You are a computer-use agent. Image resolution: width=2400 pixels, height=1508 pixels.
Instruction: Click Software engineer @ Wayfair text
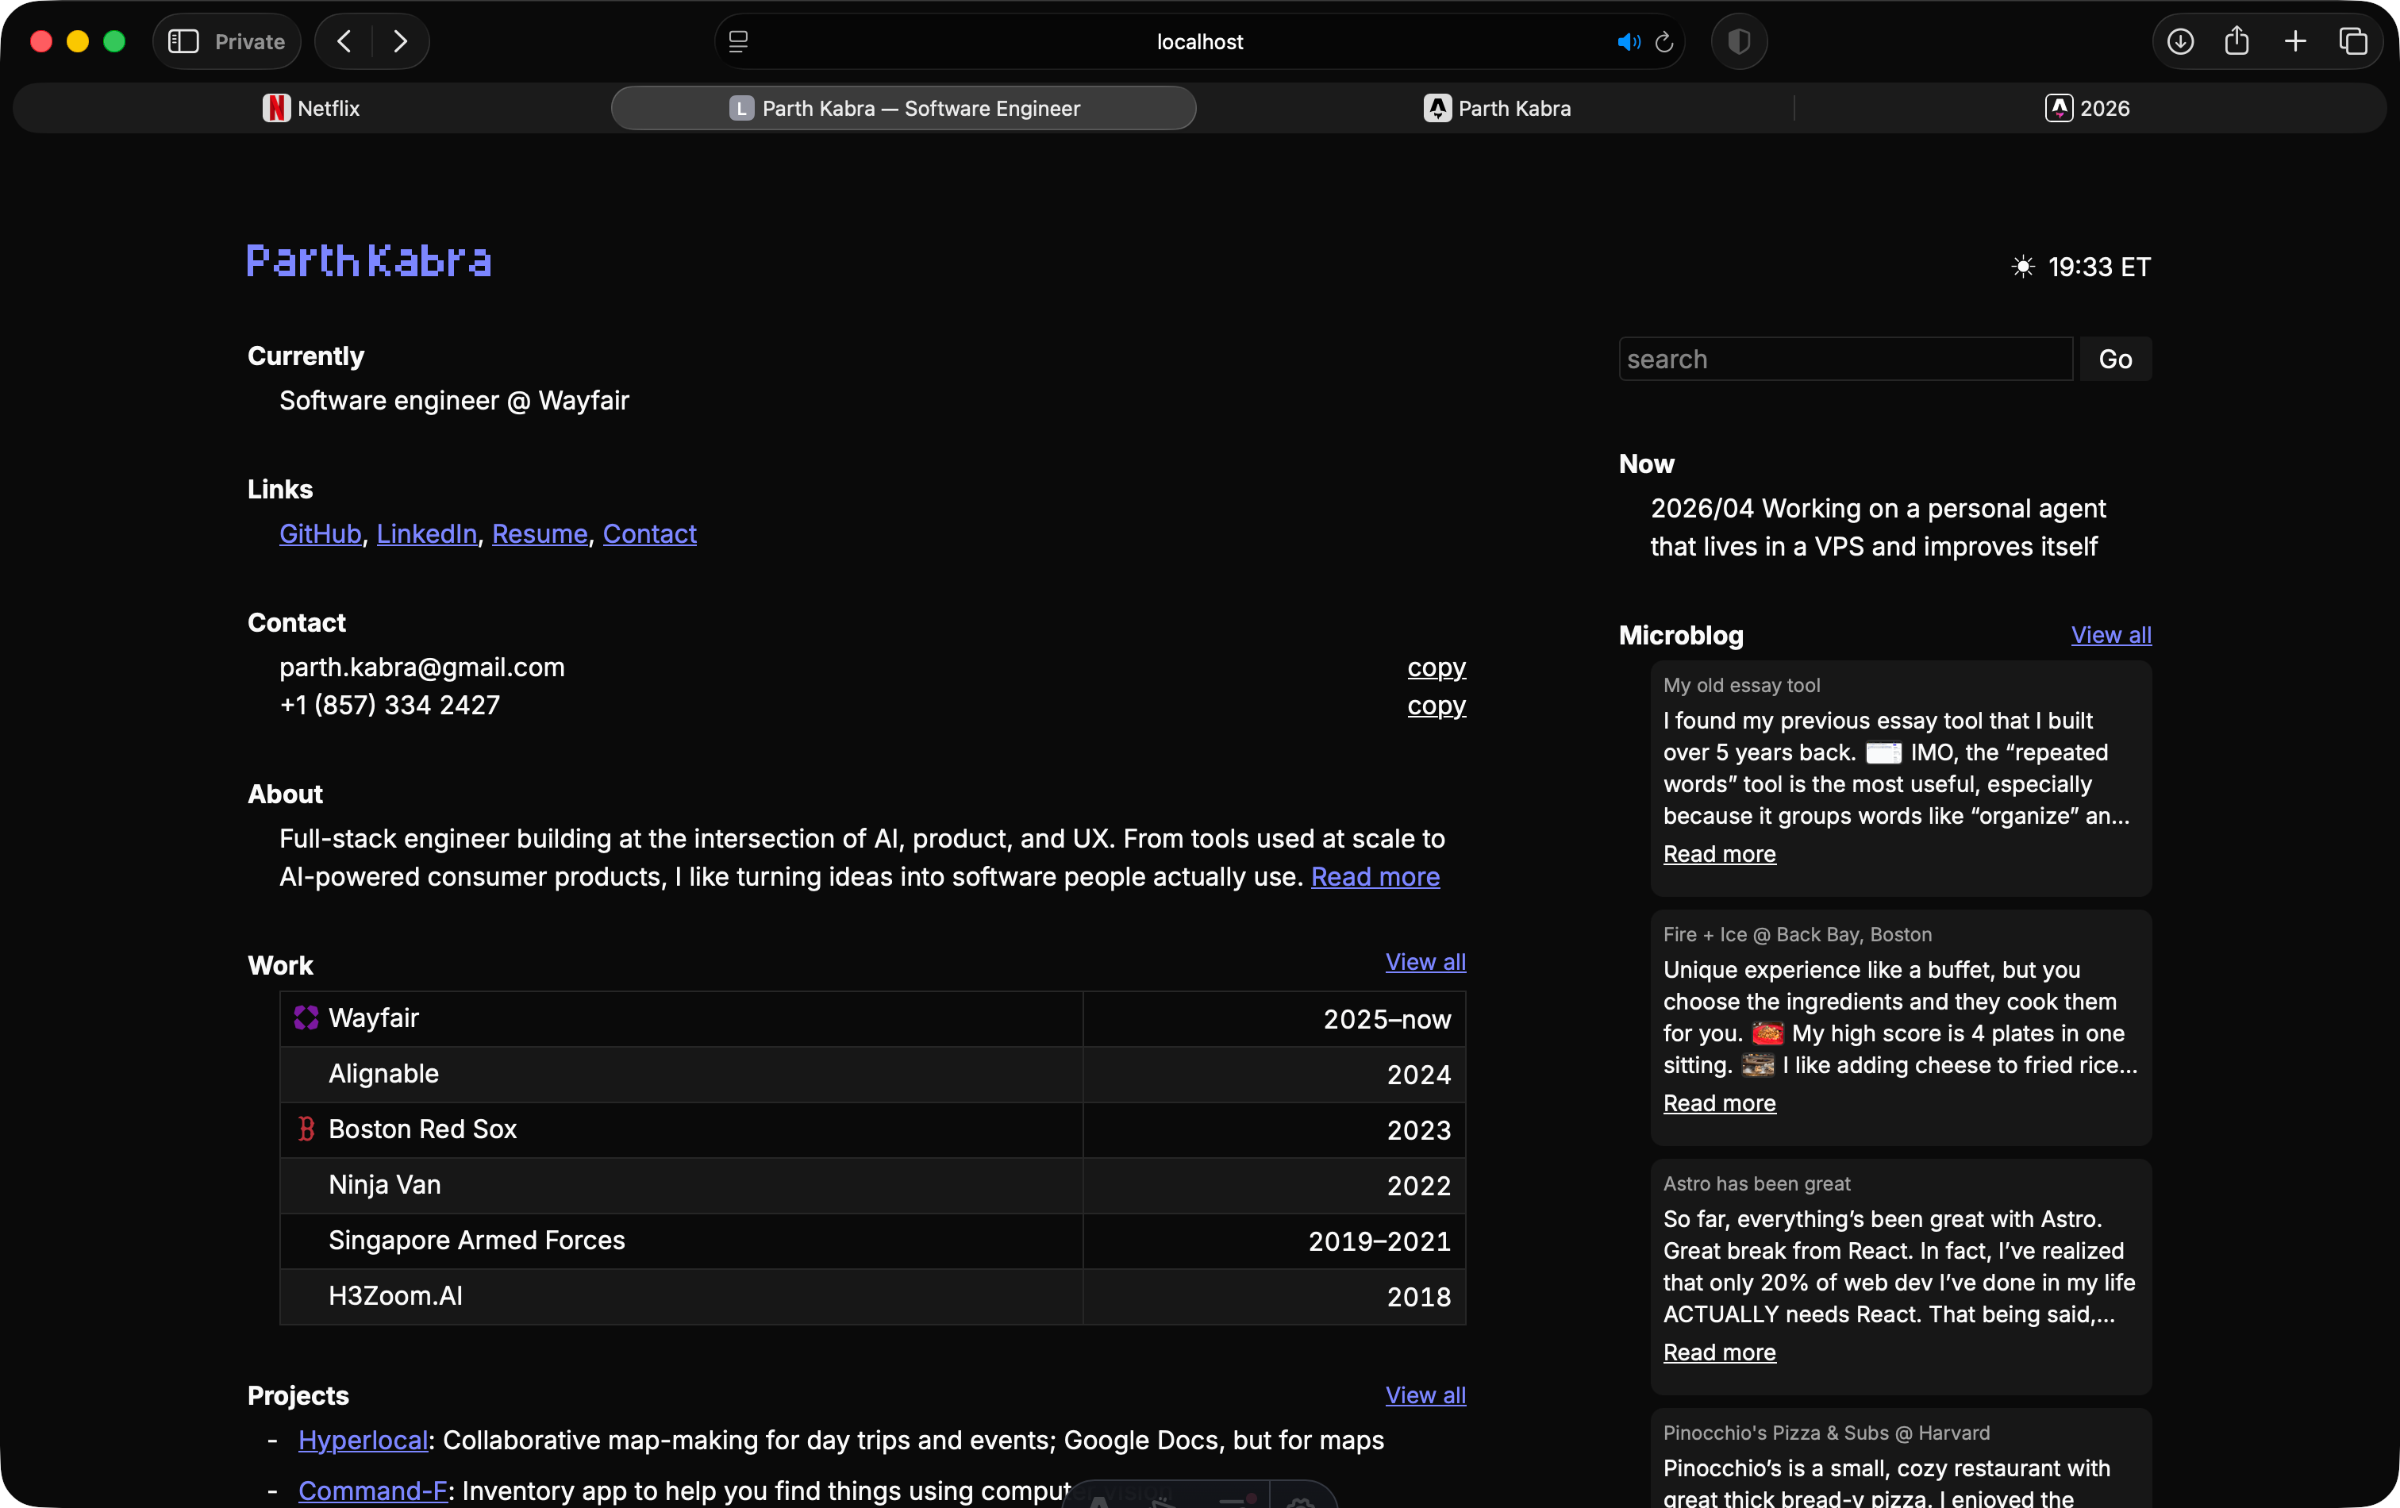point(454,400)
